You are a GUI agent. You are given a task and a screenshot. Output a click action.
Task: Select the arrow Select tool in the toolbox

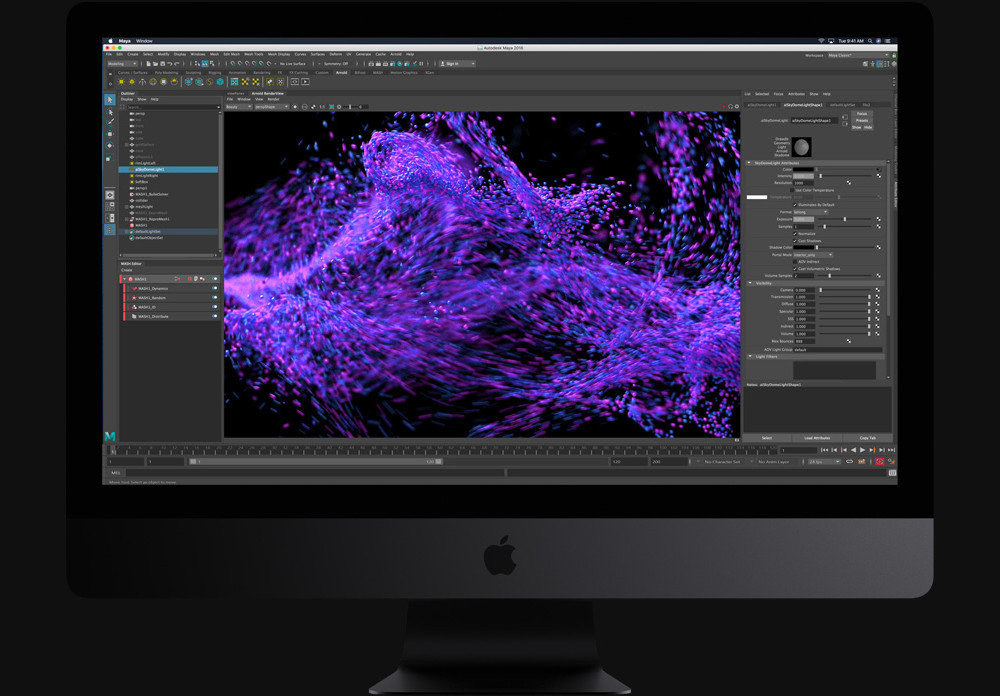(x=109, y=102)
